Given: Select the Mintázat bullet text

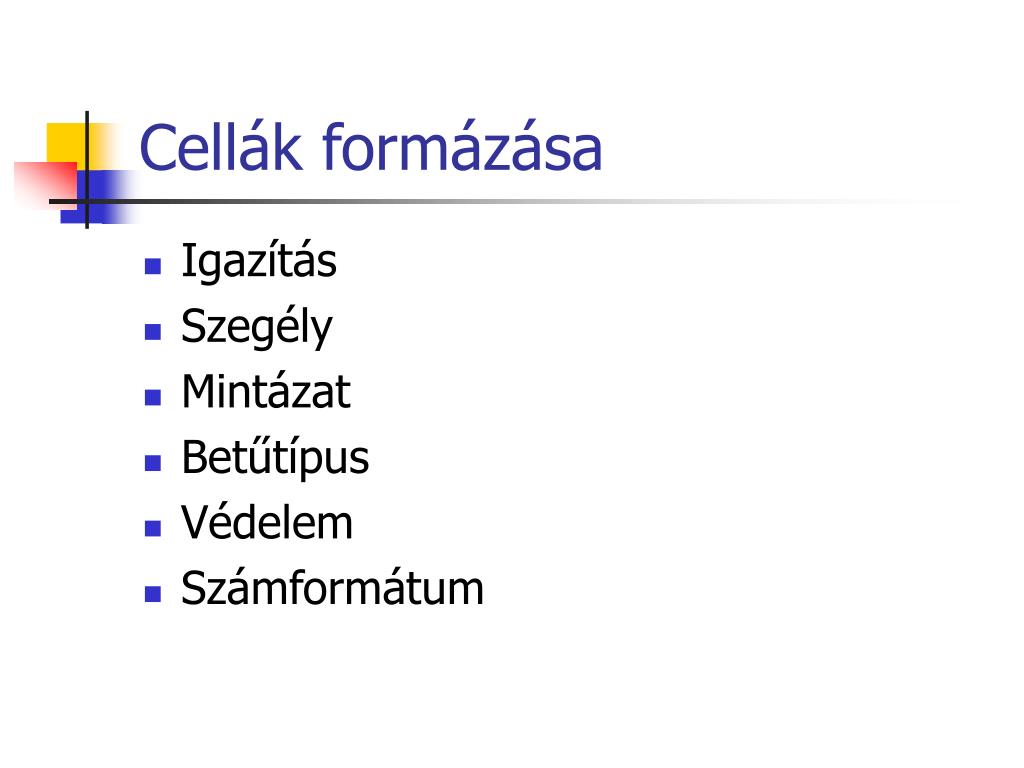Looking at the screenshot, I should 266,392.
